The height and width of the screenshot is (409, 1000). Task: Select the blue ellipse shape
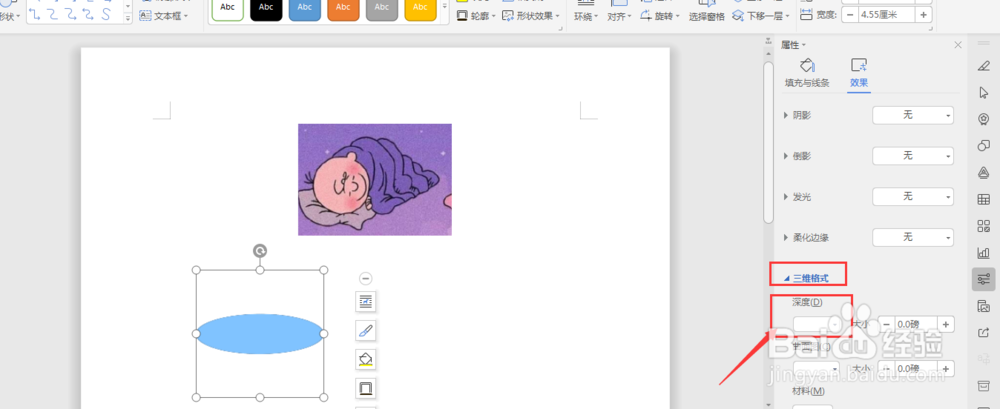[x=260, y=334]
